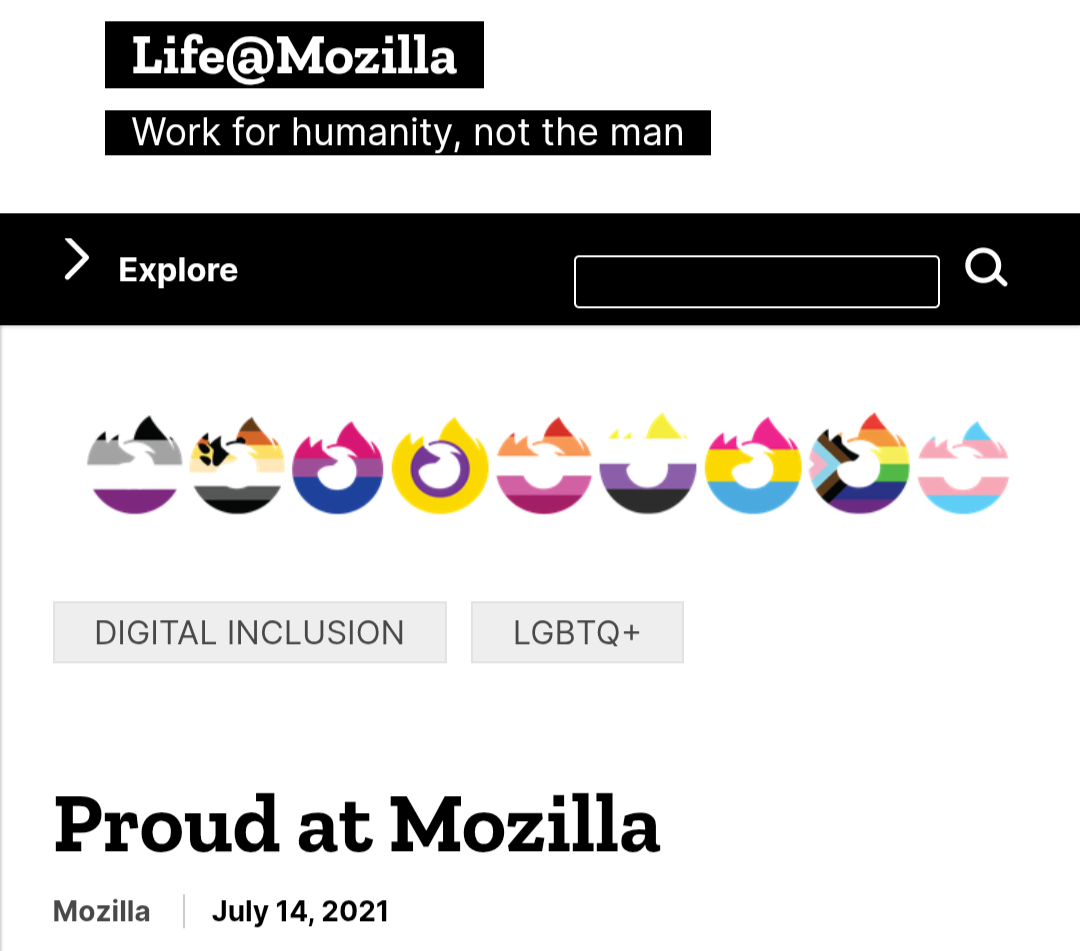Open the Digital Inclusion category tag
Viewport: 1080px width, 951px height.
point(249,632)
